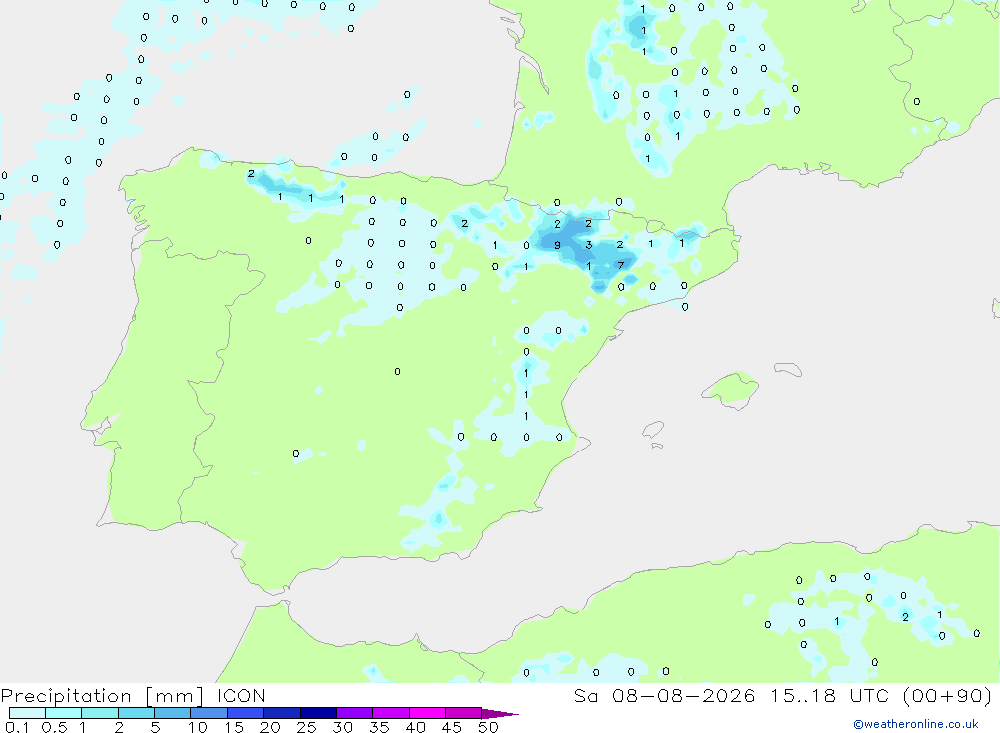The width and height of the screenshot is (1000, 733).
Task: Click the "9" precipitation value on the map
Action: tap(557, 245)
